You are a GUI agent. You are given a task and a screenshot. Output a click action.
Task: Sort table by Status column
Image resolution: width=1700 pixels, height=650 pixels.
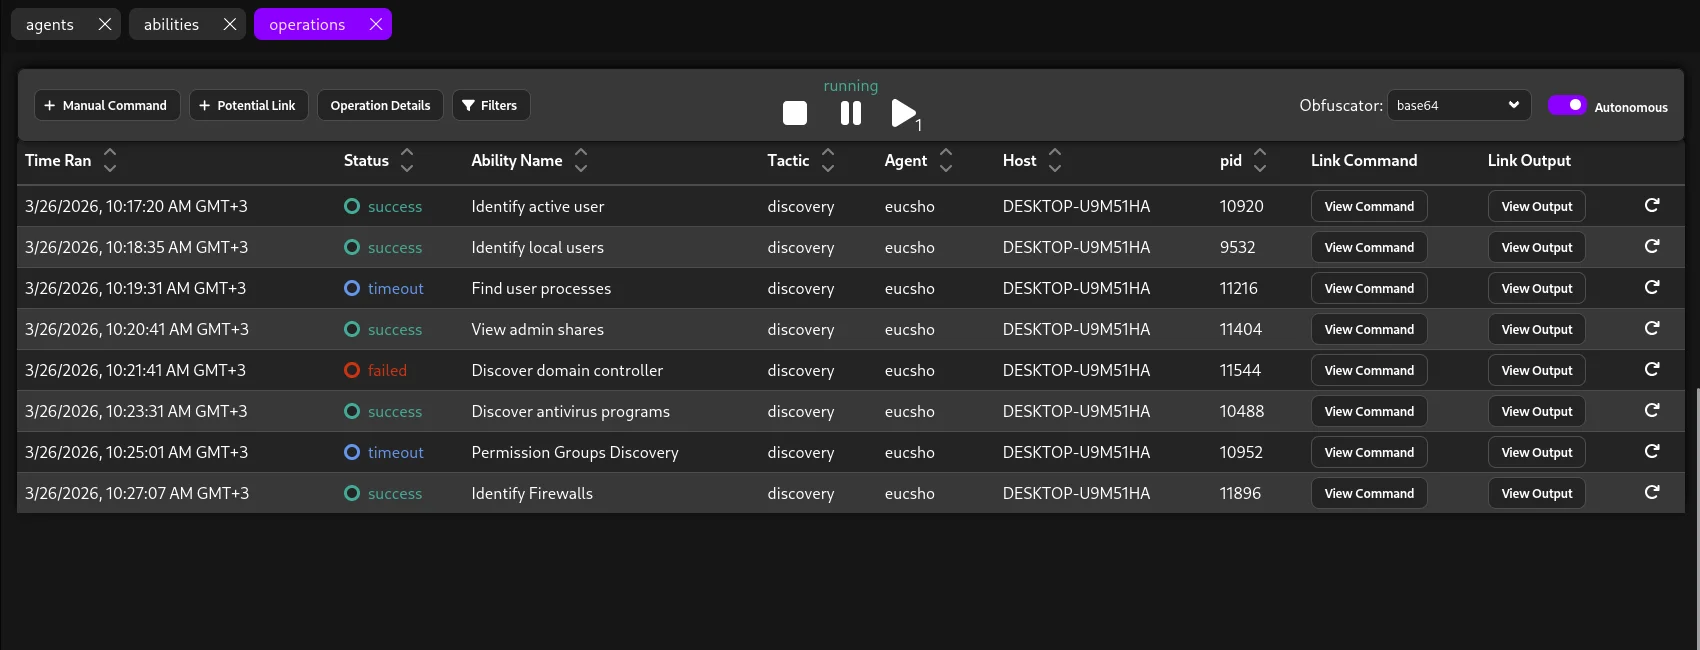pos(407,160)
